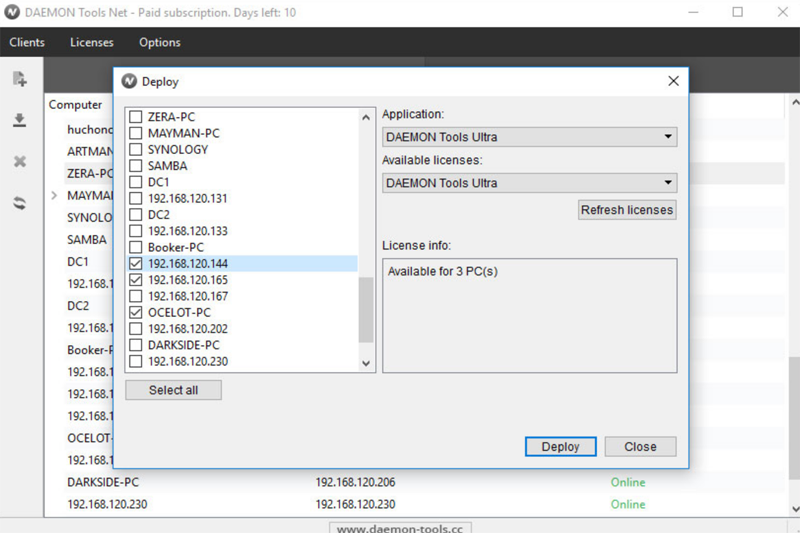The width and height of the screenshot is (800, 533).
Task: Click the Computer column header
Action: point(76,105)
